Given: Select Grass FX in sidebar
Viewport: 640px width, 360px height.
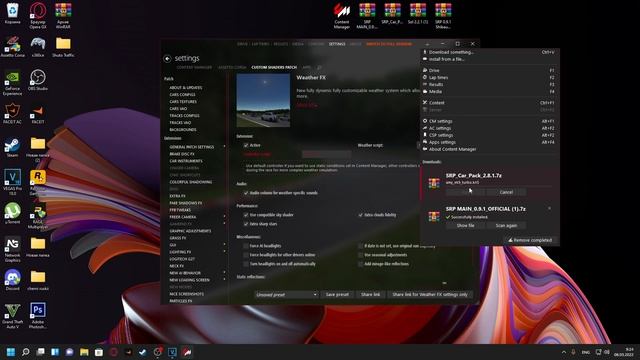Looking at the screenshot, I should tap(178, 238).
